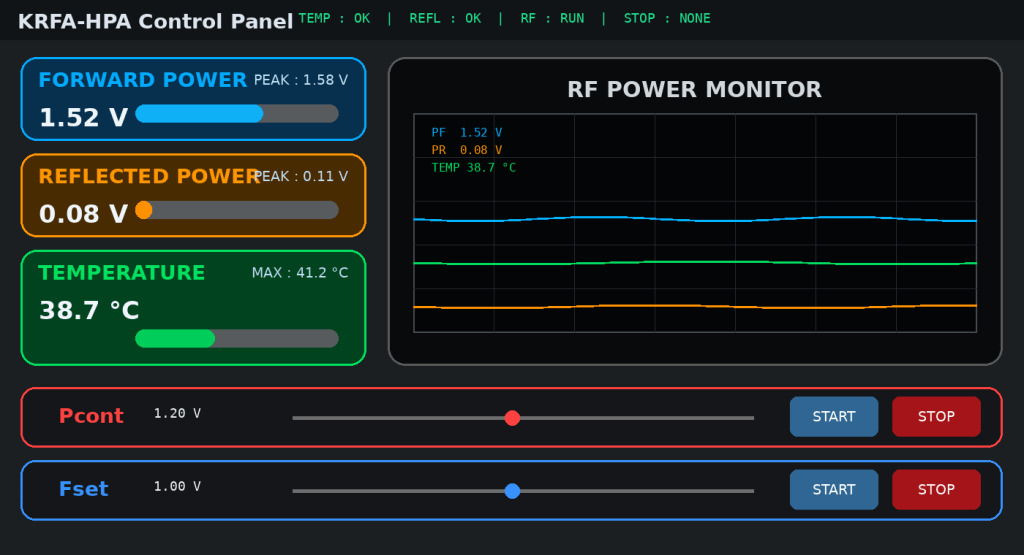1024x555 pixels.
Task: Click the green temperature trace on chart
Action: [695, 262]
